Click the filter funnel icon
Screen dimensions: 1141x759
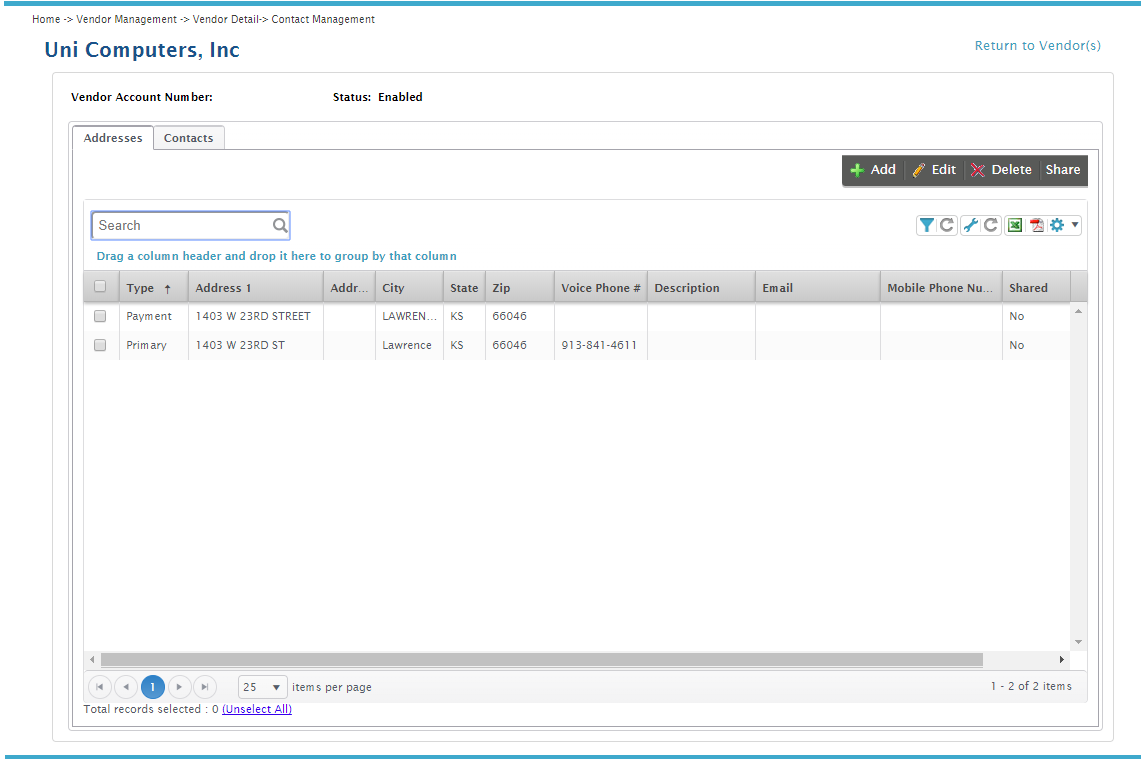point(926,226)
